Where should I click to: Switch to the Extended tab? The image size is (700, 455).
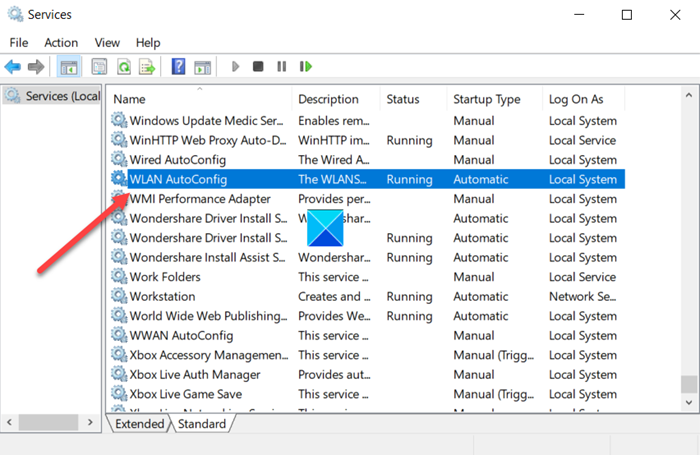click(139, 424)
